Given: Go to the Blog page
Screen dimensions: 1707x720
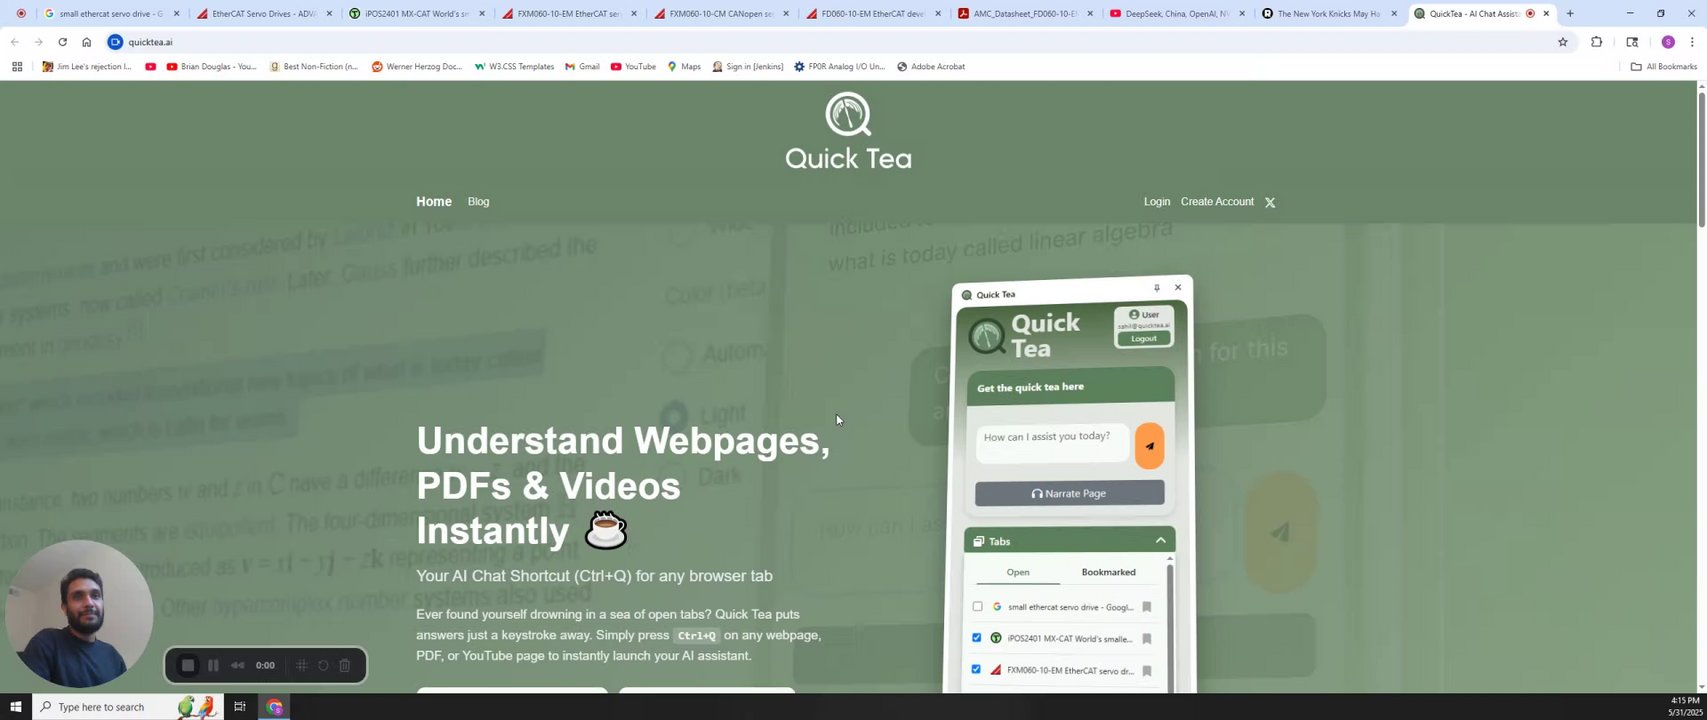Looking at the screenshot, I should (478, 202).
